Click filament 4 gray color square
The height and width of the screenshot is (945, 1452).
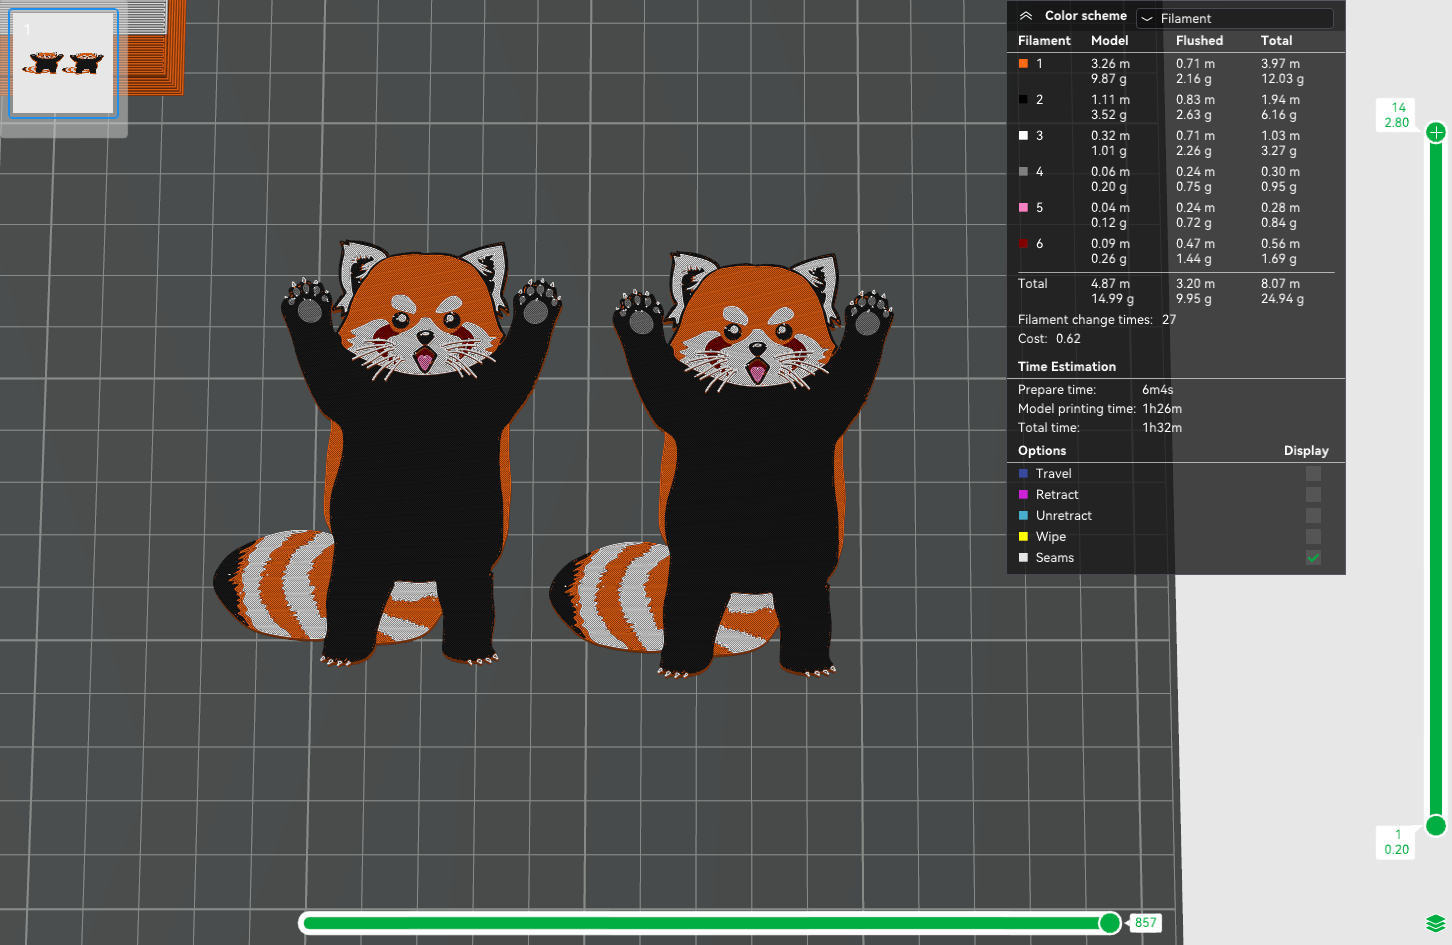(1022, 171)
